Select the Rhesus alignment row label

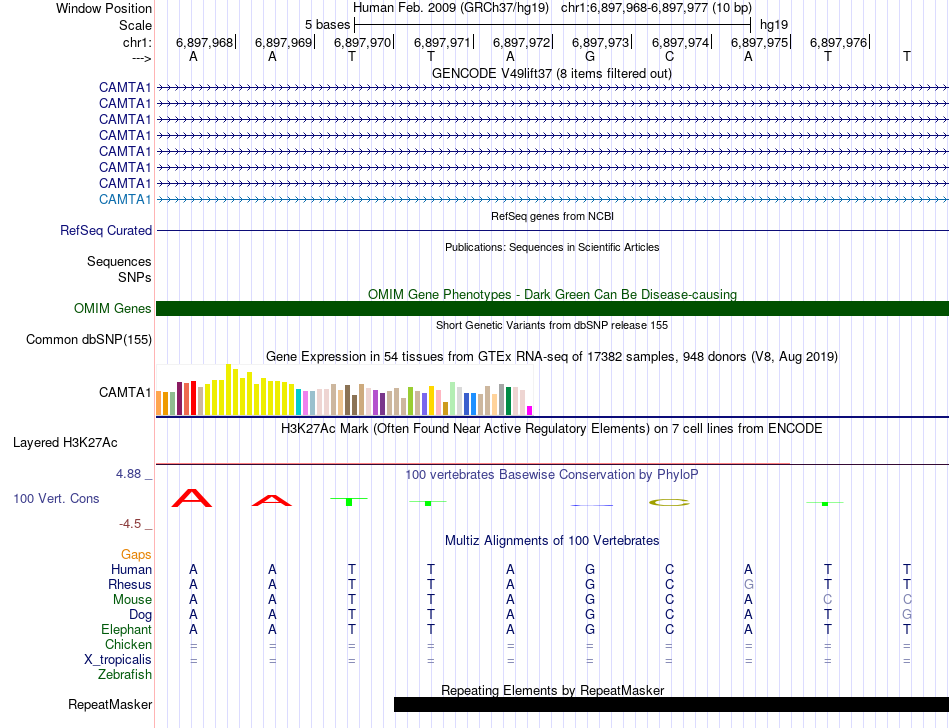point(130,584)
